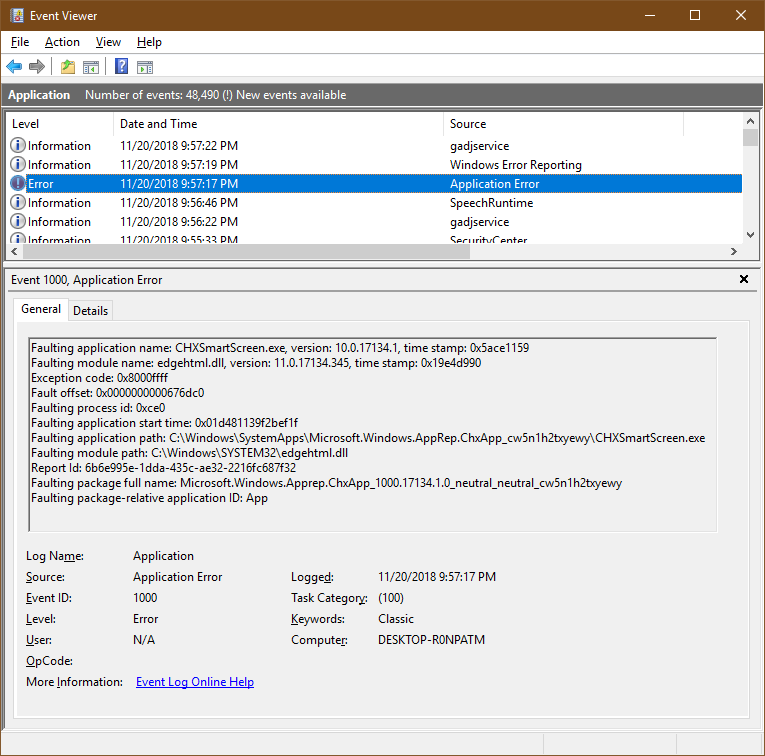Viewport: 765px width, 756px height.
Task: Click the Faulting application start time line
Action: pyautogui.click(x=164, y=423)
